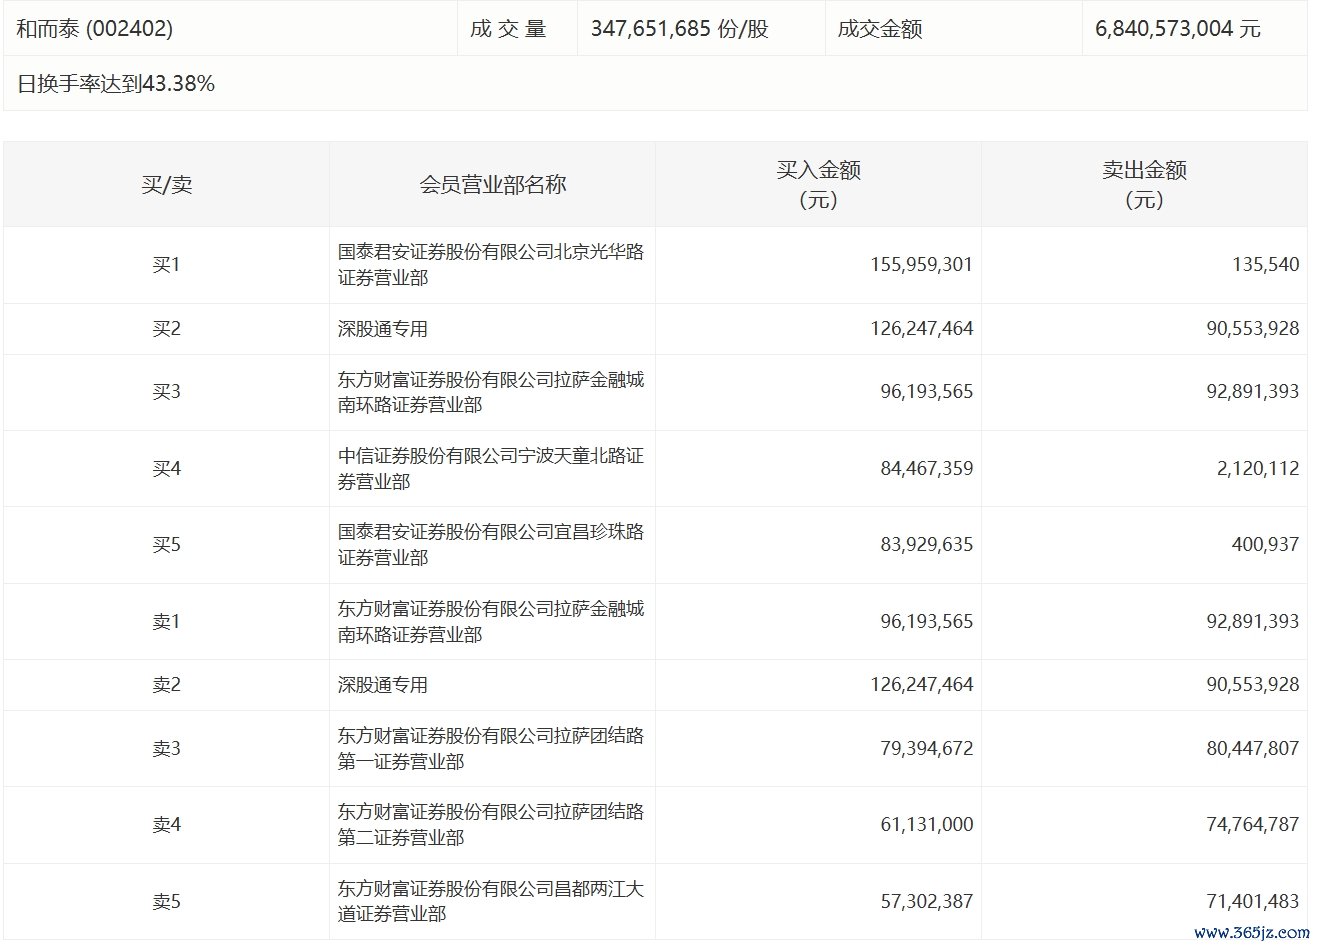
Task: Click 拉萨金融城南环路证券营业部 in the 卖1 row
Action: tap(491, 622)
